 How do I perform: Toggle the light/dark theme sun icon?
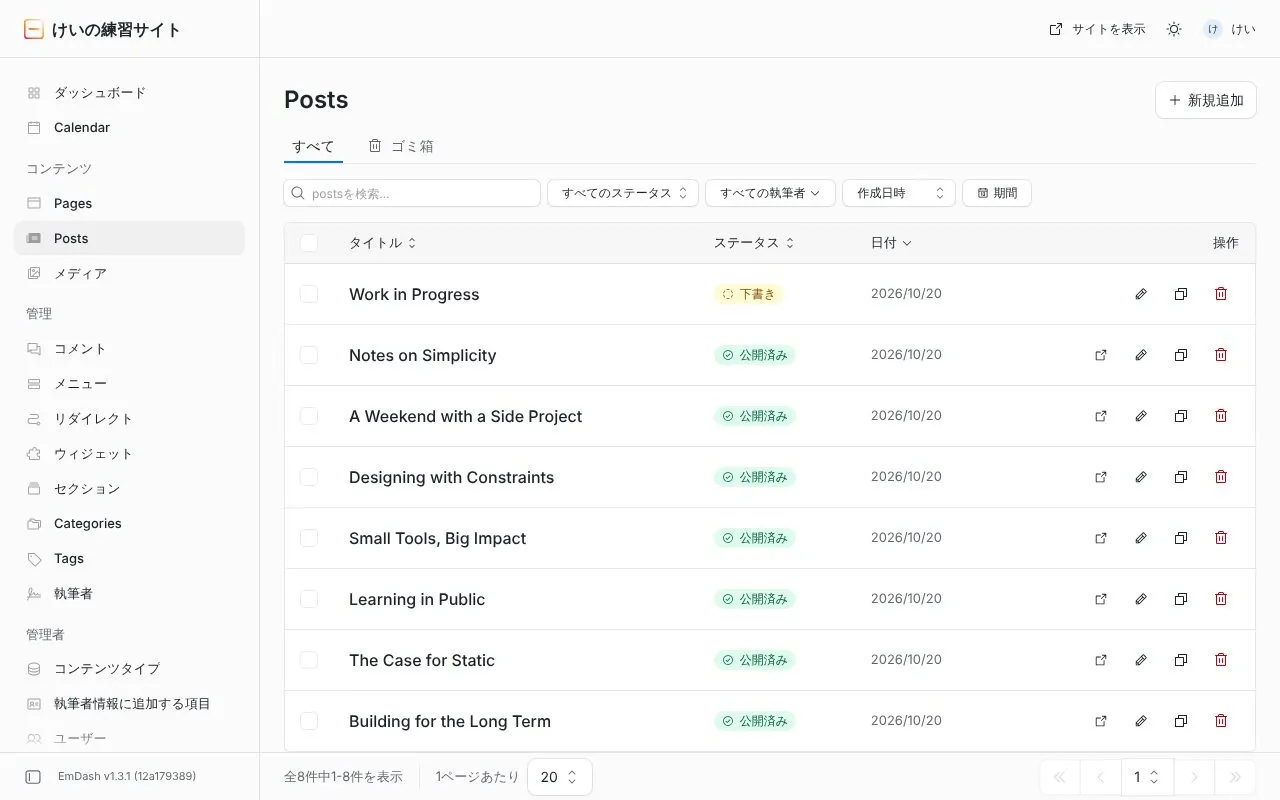coord(1174,29)
